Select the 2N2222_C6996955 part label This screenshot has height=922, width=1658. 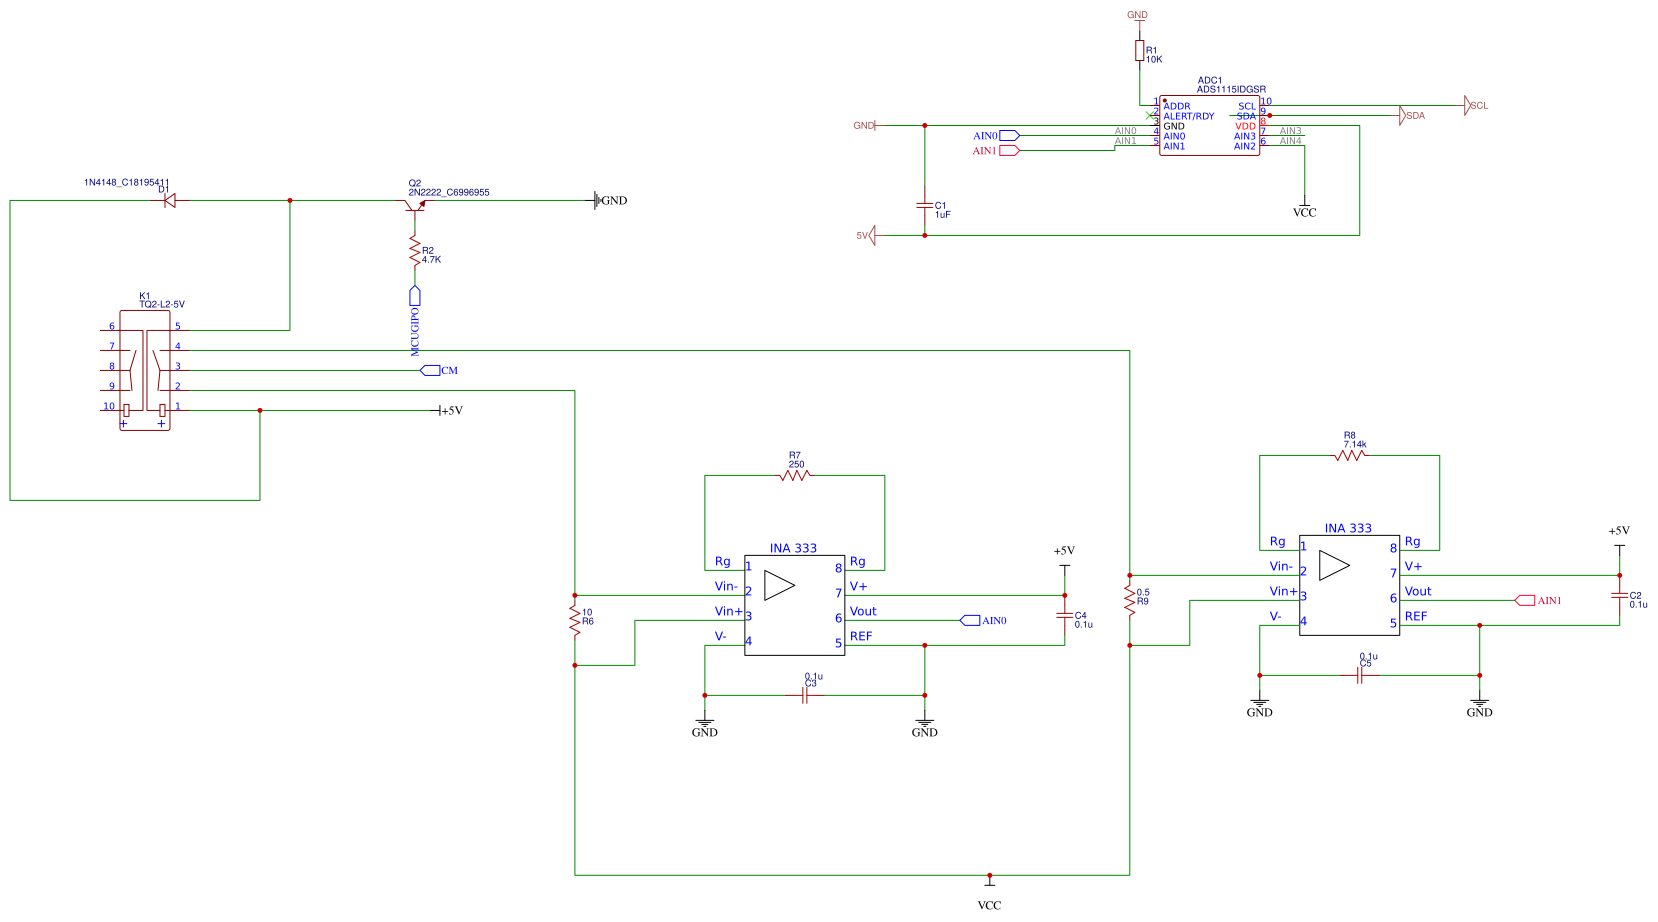(449, 192)
